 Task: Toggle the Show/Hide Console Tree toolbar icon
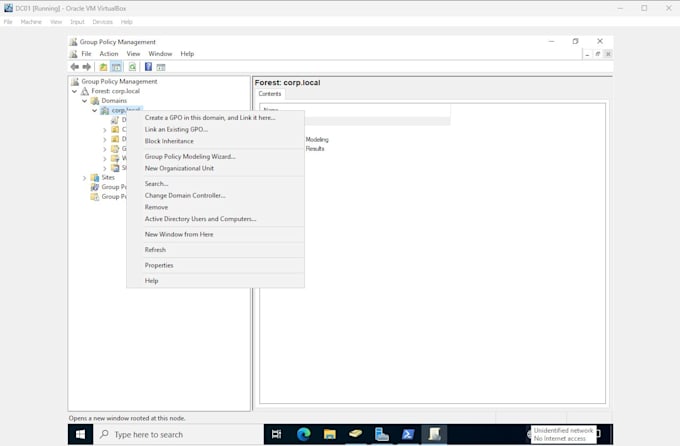[x=116, y=67]
